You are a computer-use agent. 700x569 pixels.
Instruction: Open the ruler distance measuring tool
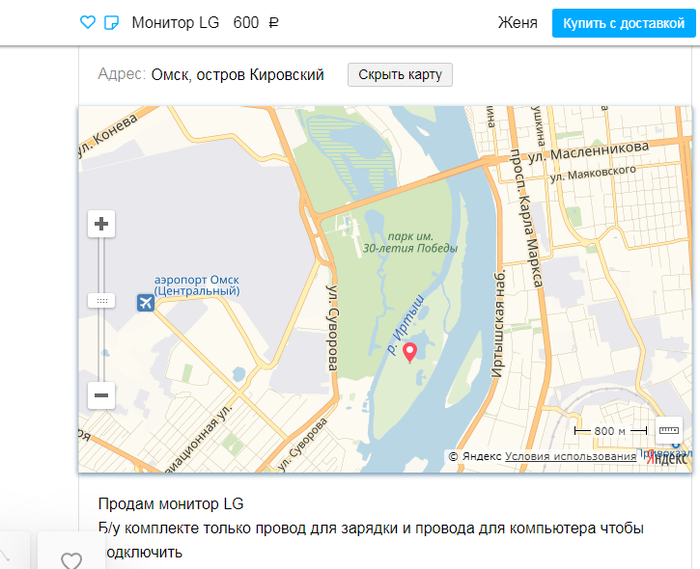[669, 430]
